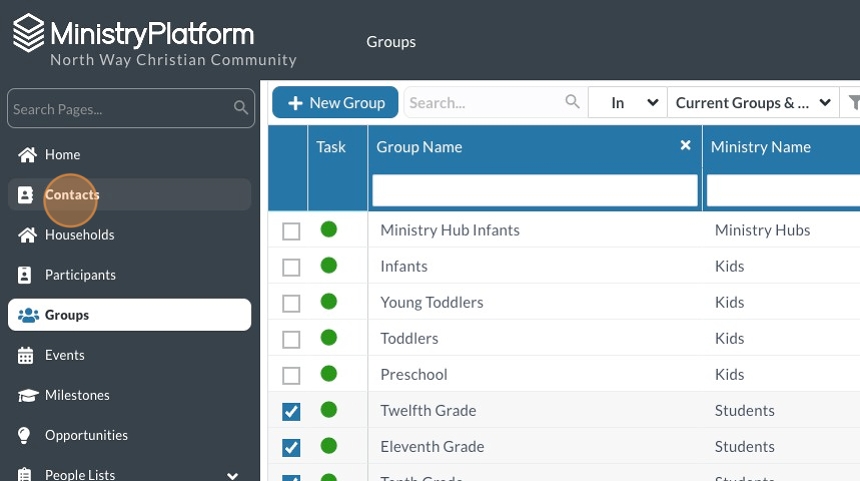Expand the People Lists menu chevron
The width and height of the screenshot is (860, 481).
(233, 476)
